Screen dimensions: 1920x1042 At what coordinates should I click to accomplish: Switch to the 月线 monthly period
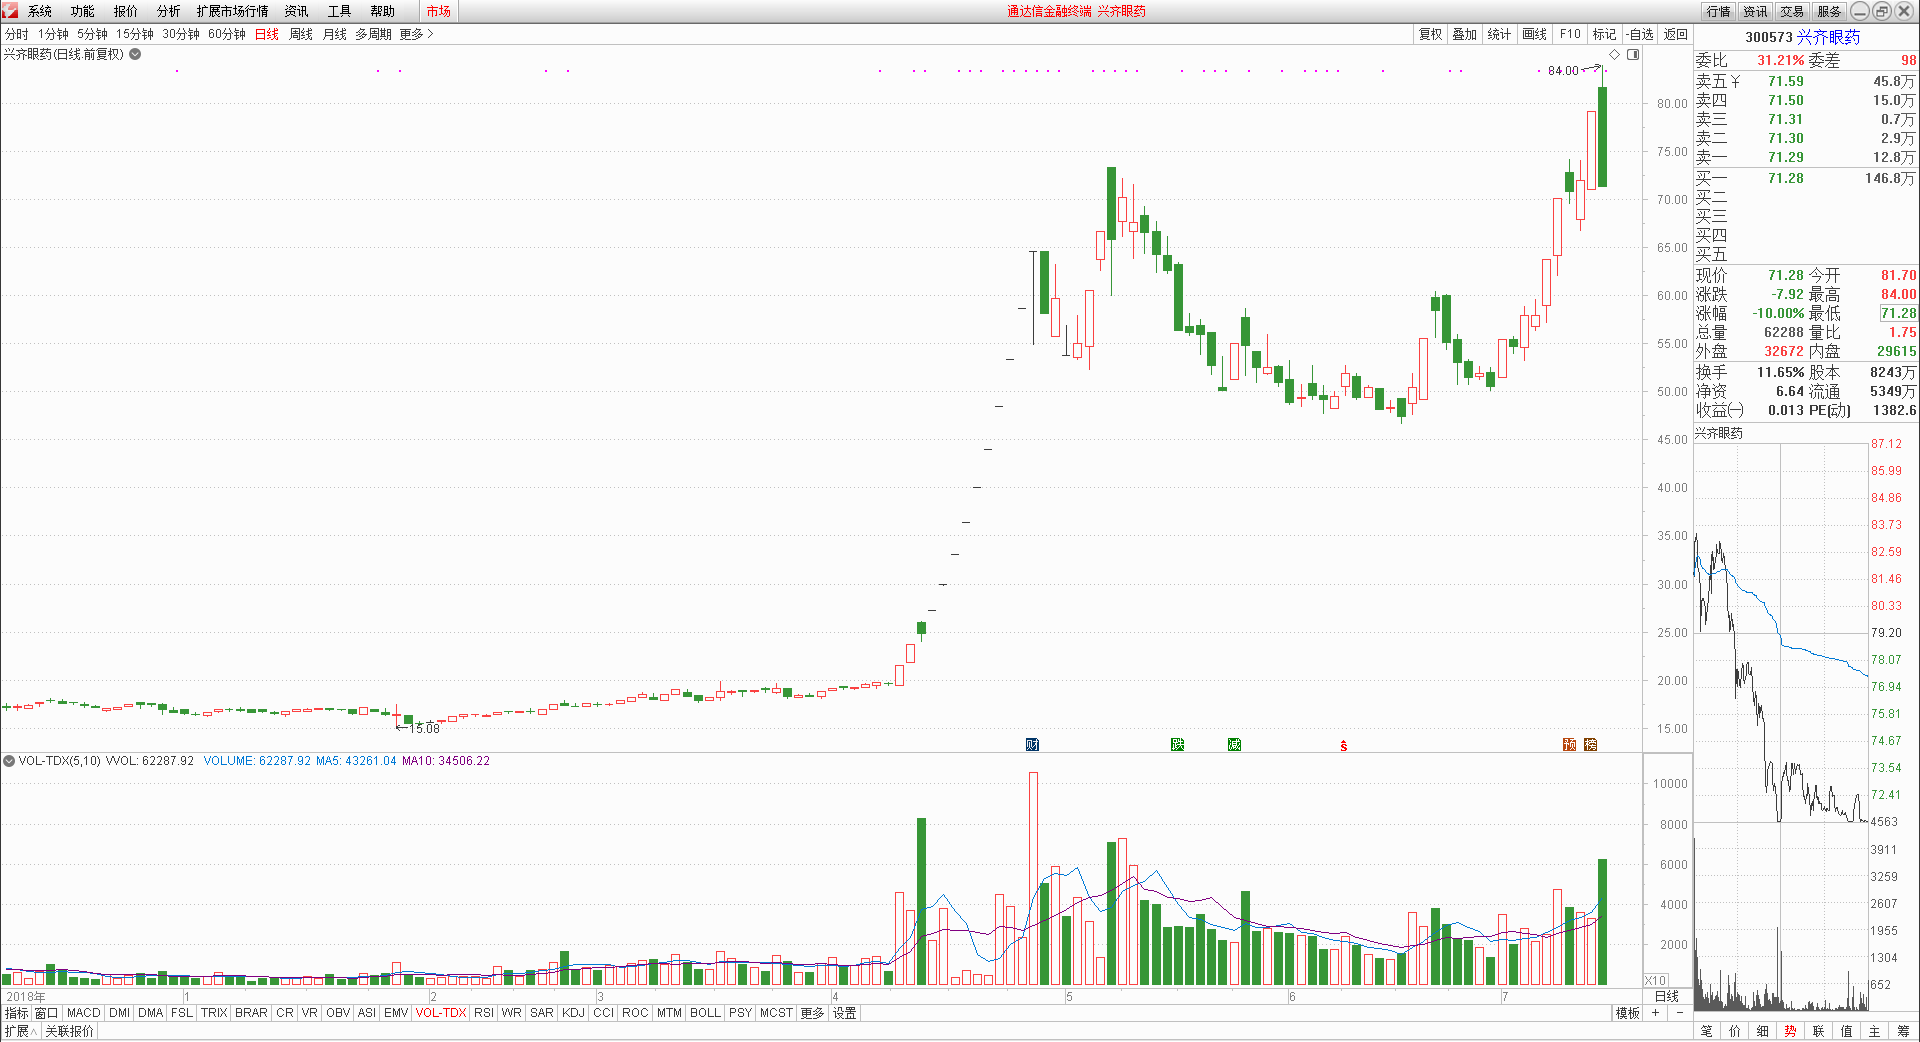click(x=335, y=34)
